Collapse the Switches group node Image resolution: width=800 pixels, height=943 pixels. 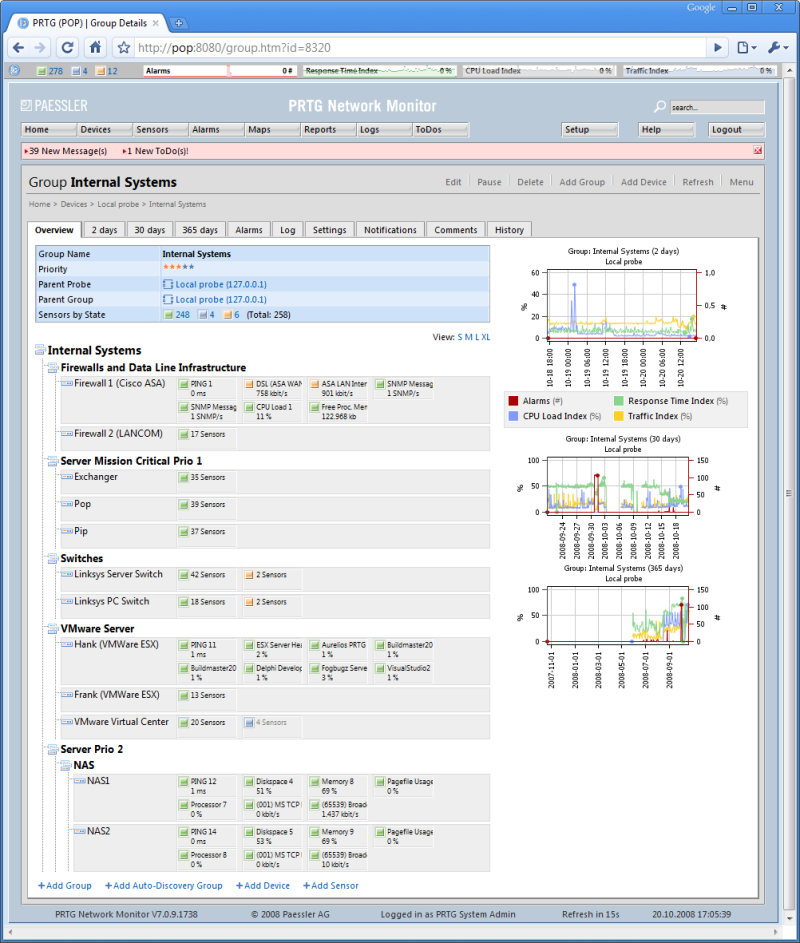pos(53,559)
